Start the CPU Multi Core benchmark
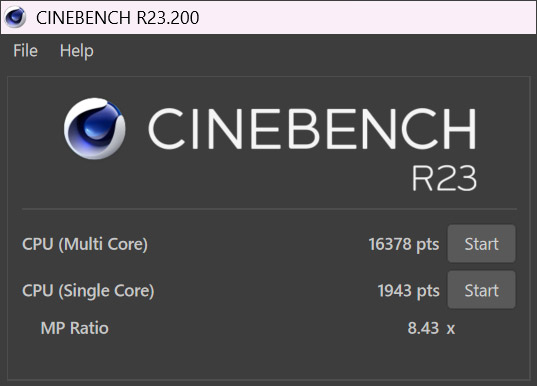 481,244
